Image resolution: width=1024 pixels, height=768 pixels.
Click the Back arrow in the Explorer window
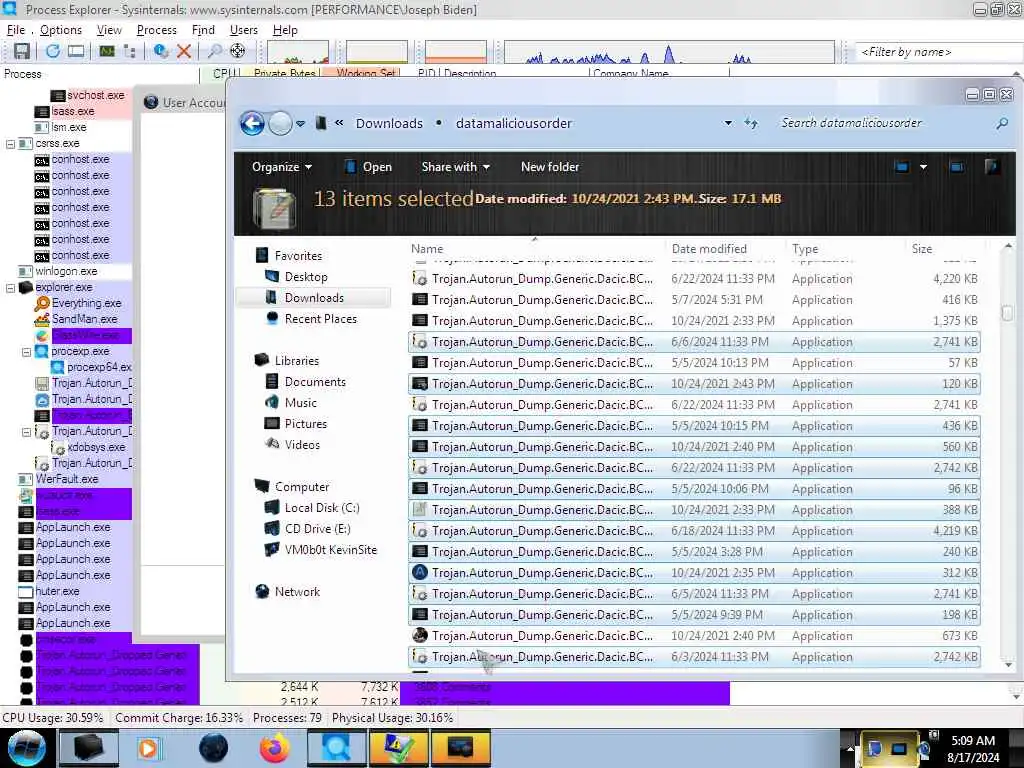click(x=252, y=123)
